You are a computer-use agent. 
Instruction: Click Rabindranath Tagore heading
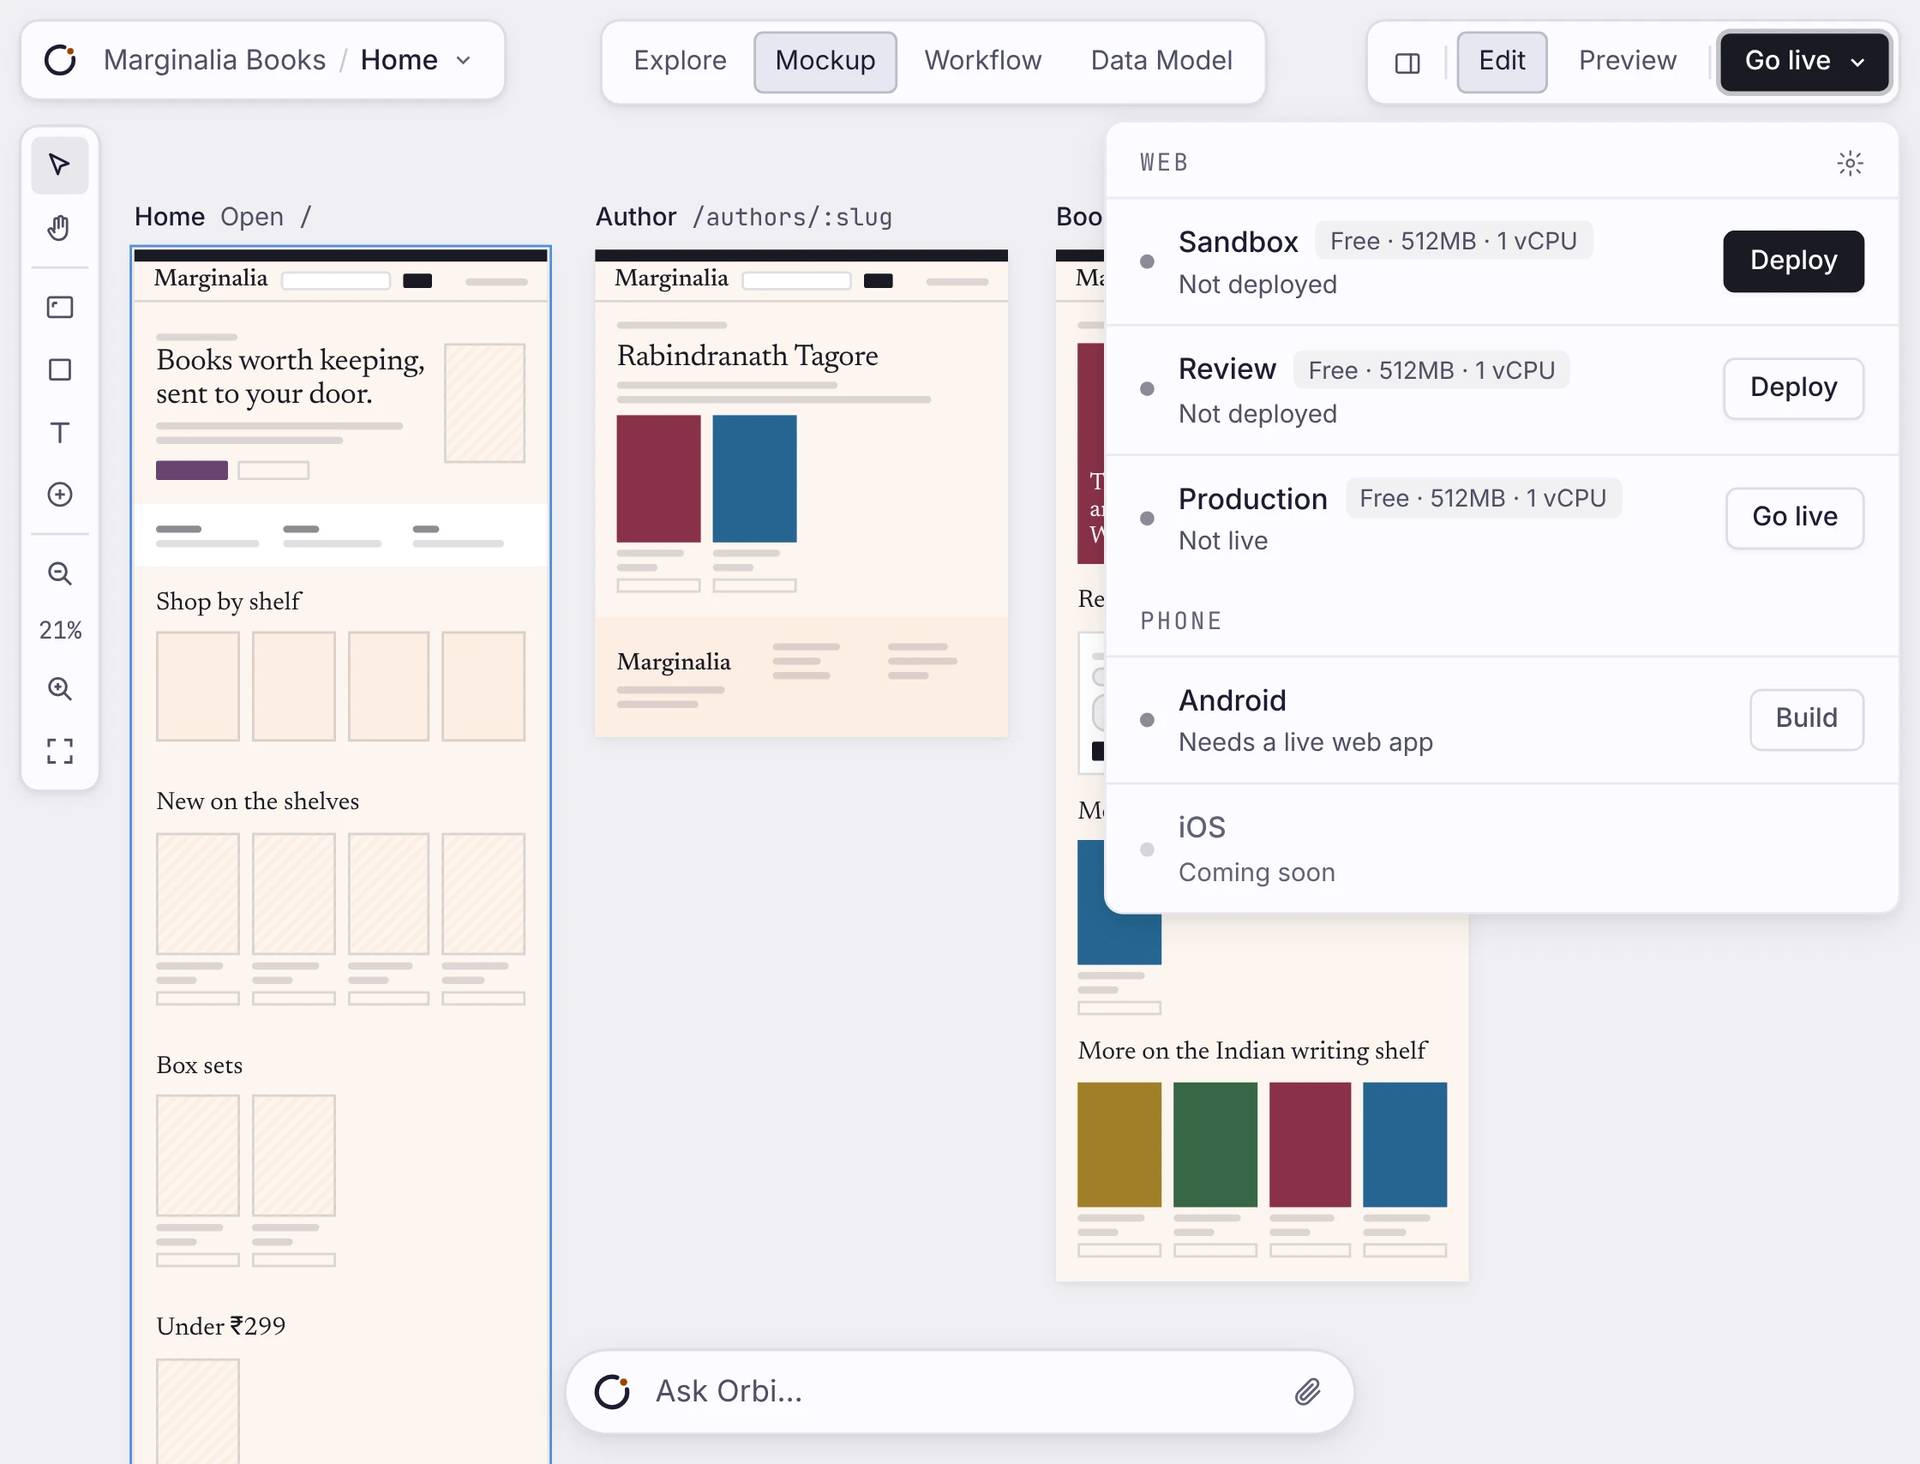[x=747, y=356]
